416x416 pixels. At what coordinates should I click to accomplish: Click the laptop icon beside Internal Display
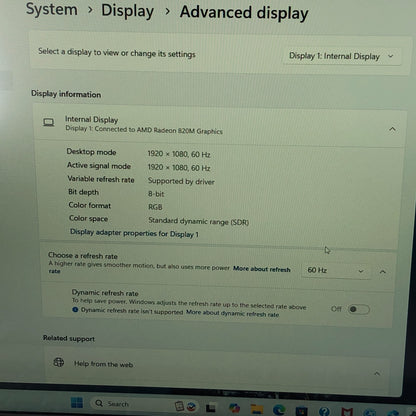[x=49, y=122]
